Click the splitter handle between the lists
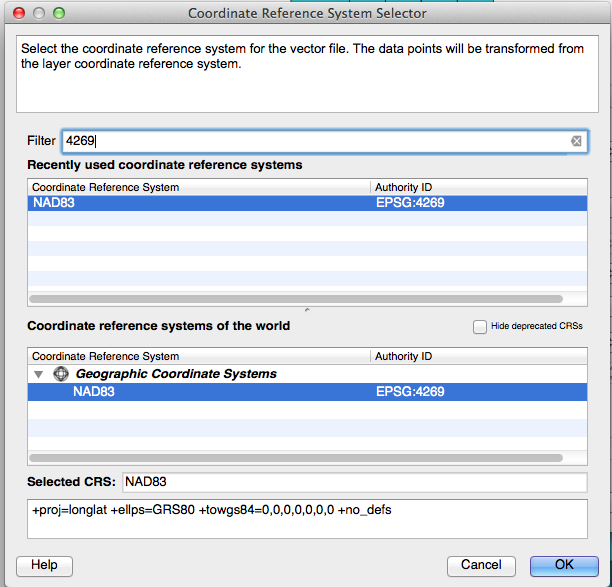This screenshot has width=612, height=587. pos(307,310)
